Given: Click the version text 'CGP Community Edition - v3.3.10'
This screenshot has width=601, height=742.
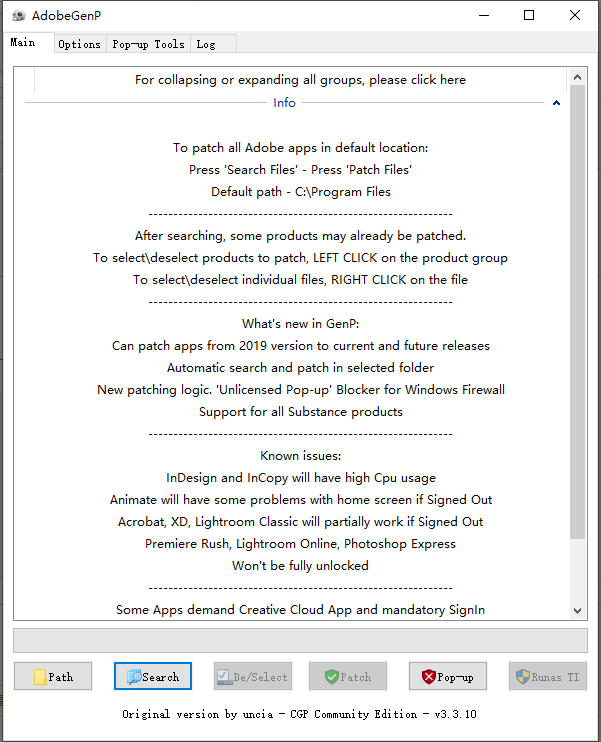Looking at the screenshot, I should [x=383, y=714].
